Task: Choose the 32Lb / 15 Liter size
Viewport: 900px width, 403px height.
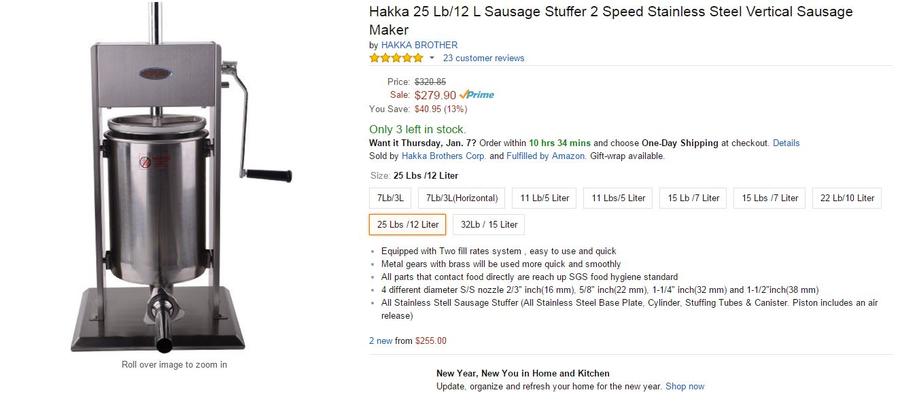Action: pos(489,224)
